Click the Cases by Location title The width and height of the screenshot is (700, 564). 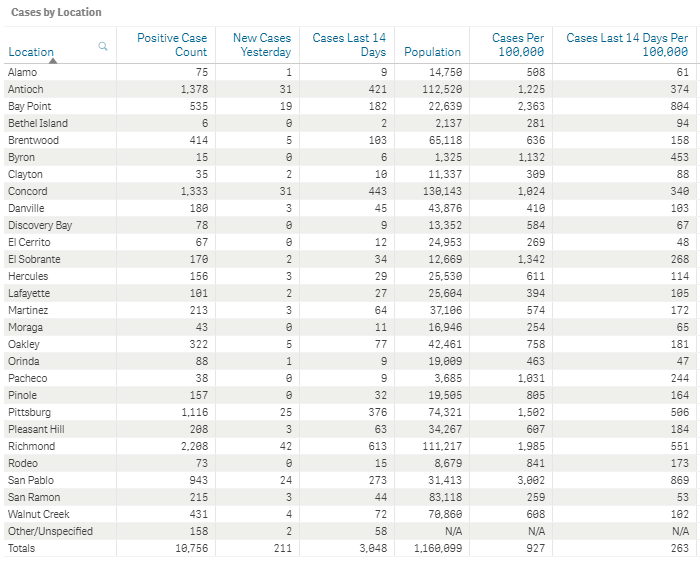click(x=56, y=12)
